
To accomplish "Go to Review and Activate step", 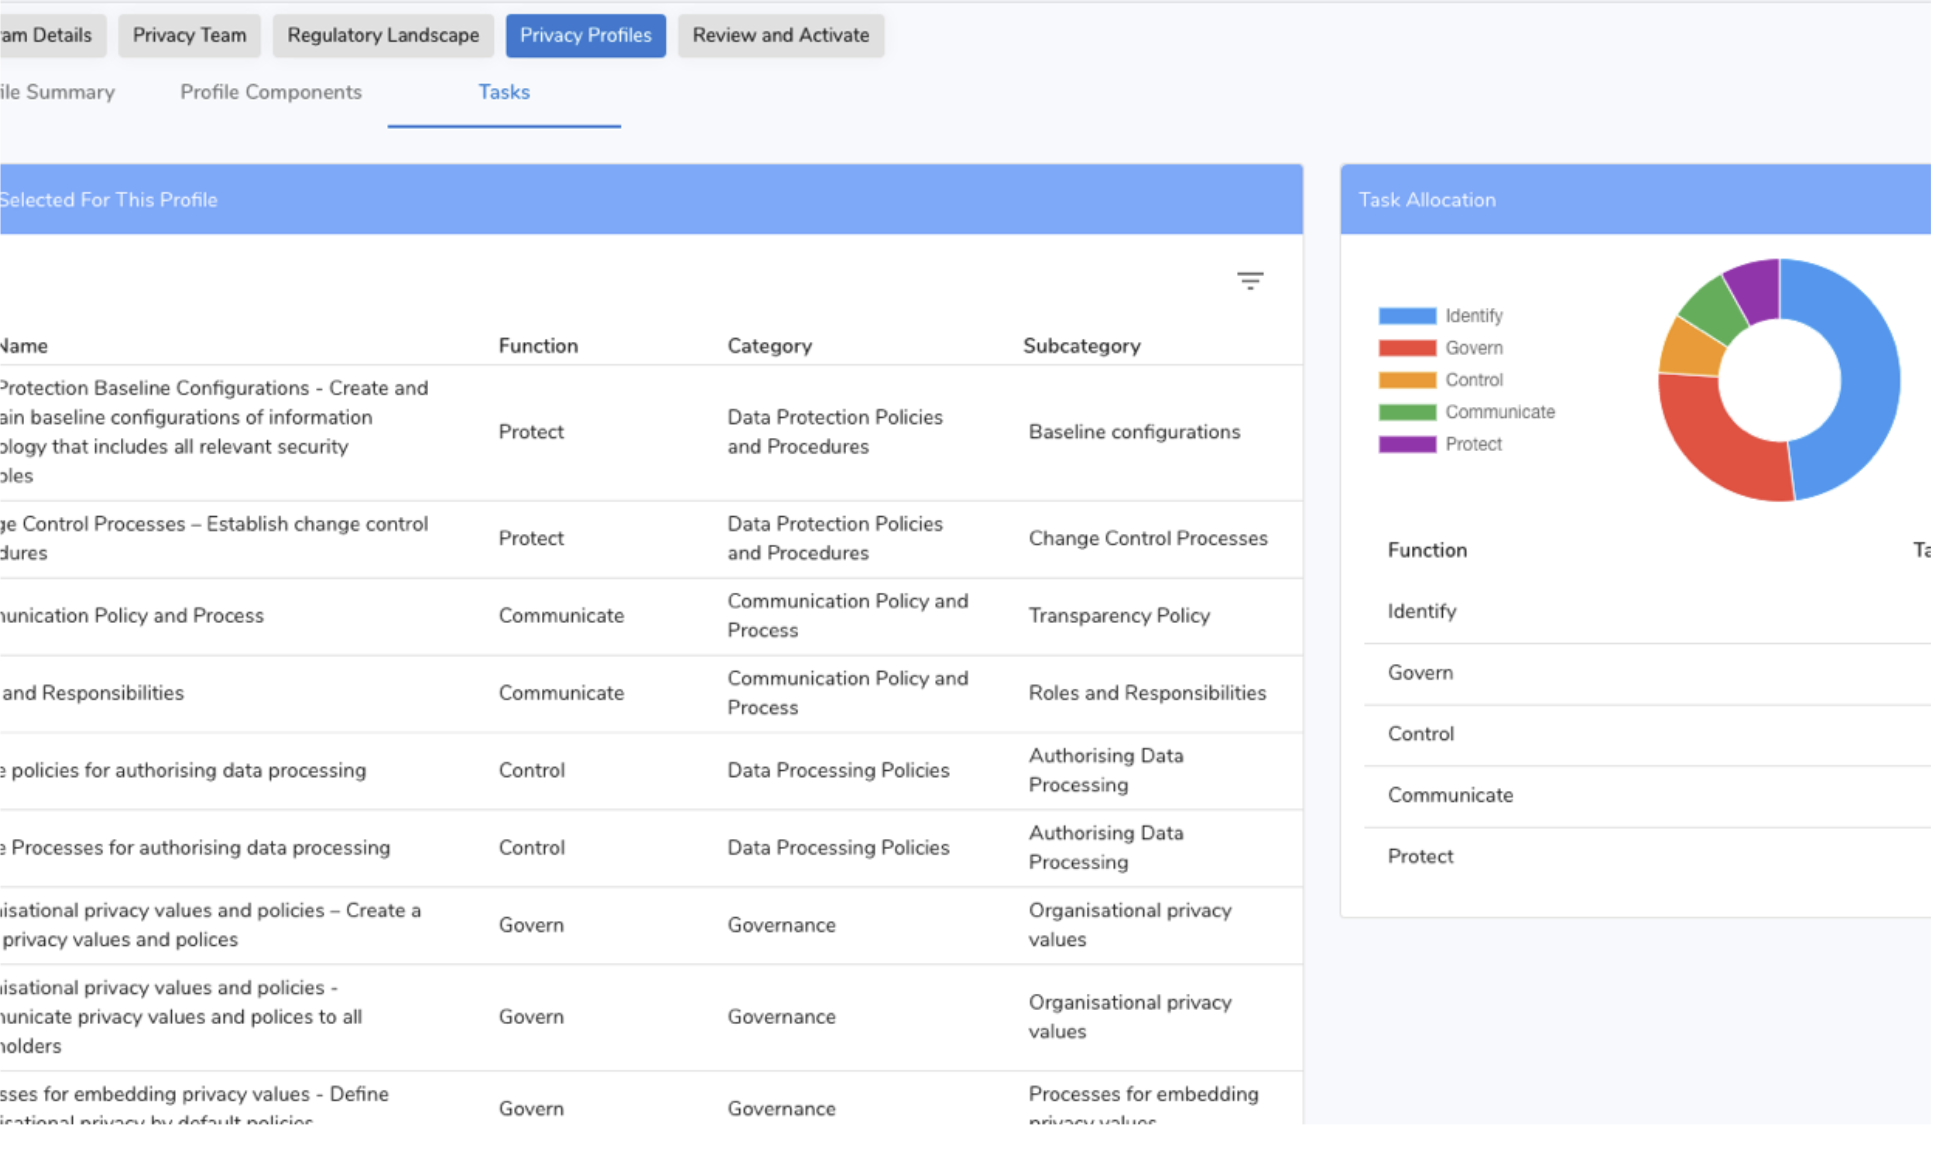I will pyautogui.click(x=780, y=35).
